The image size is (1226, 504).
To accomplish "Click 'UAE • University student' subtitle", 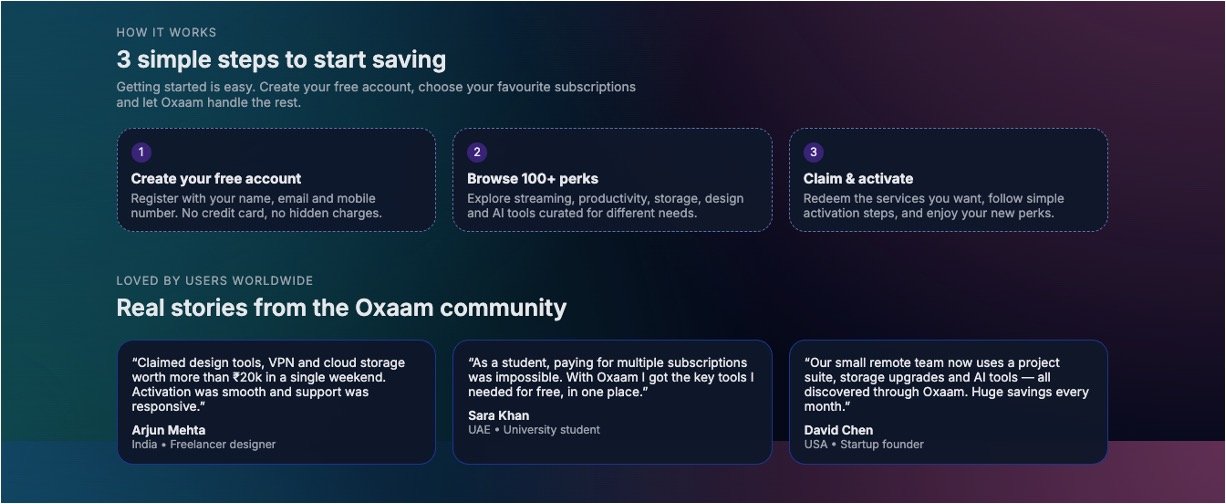I will click(x=534, y=430).
